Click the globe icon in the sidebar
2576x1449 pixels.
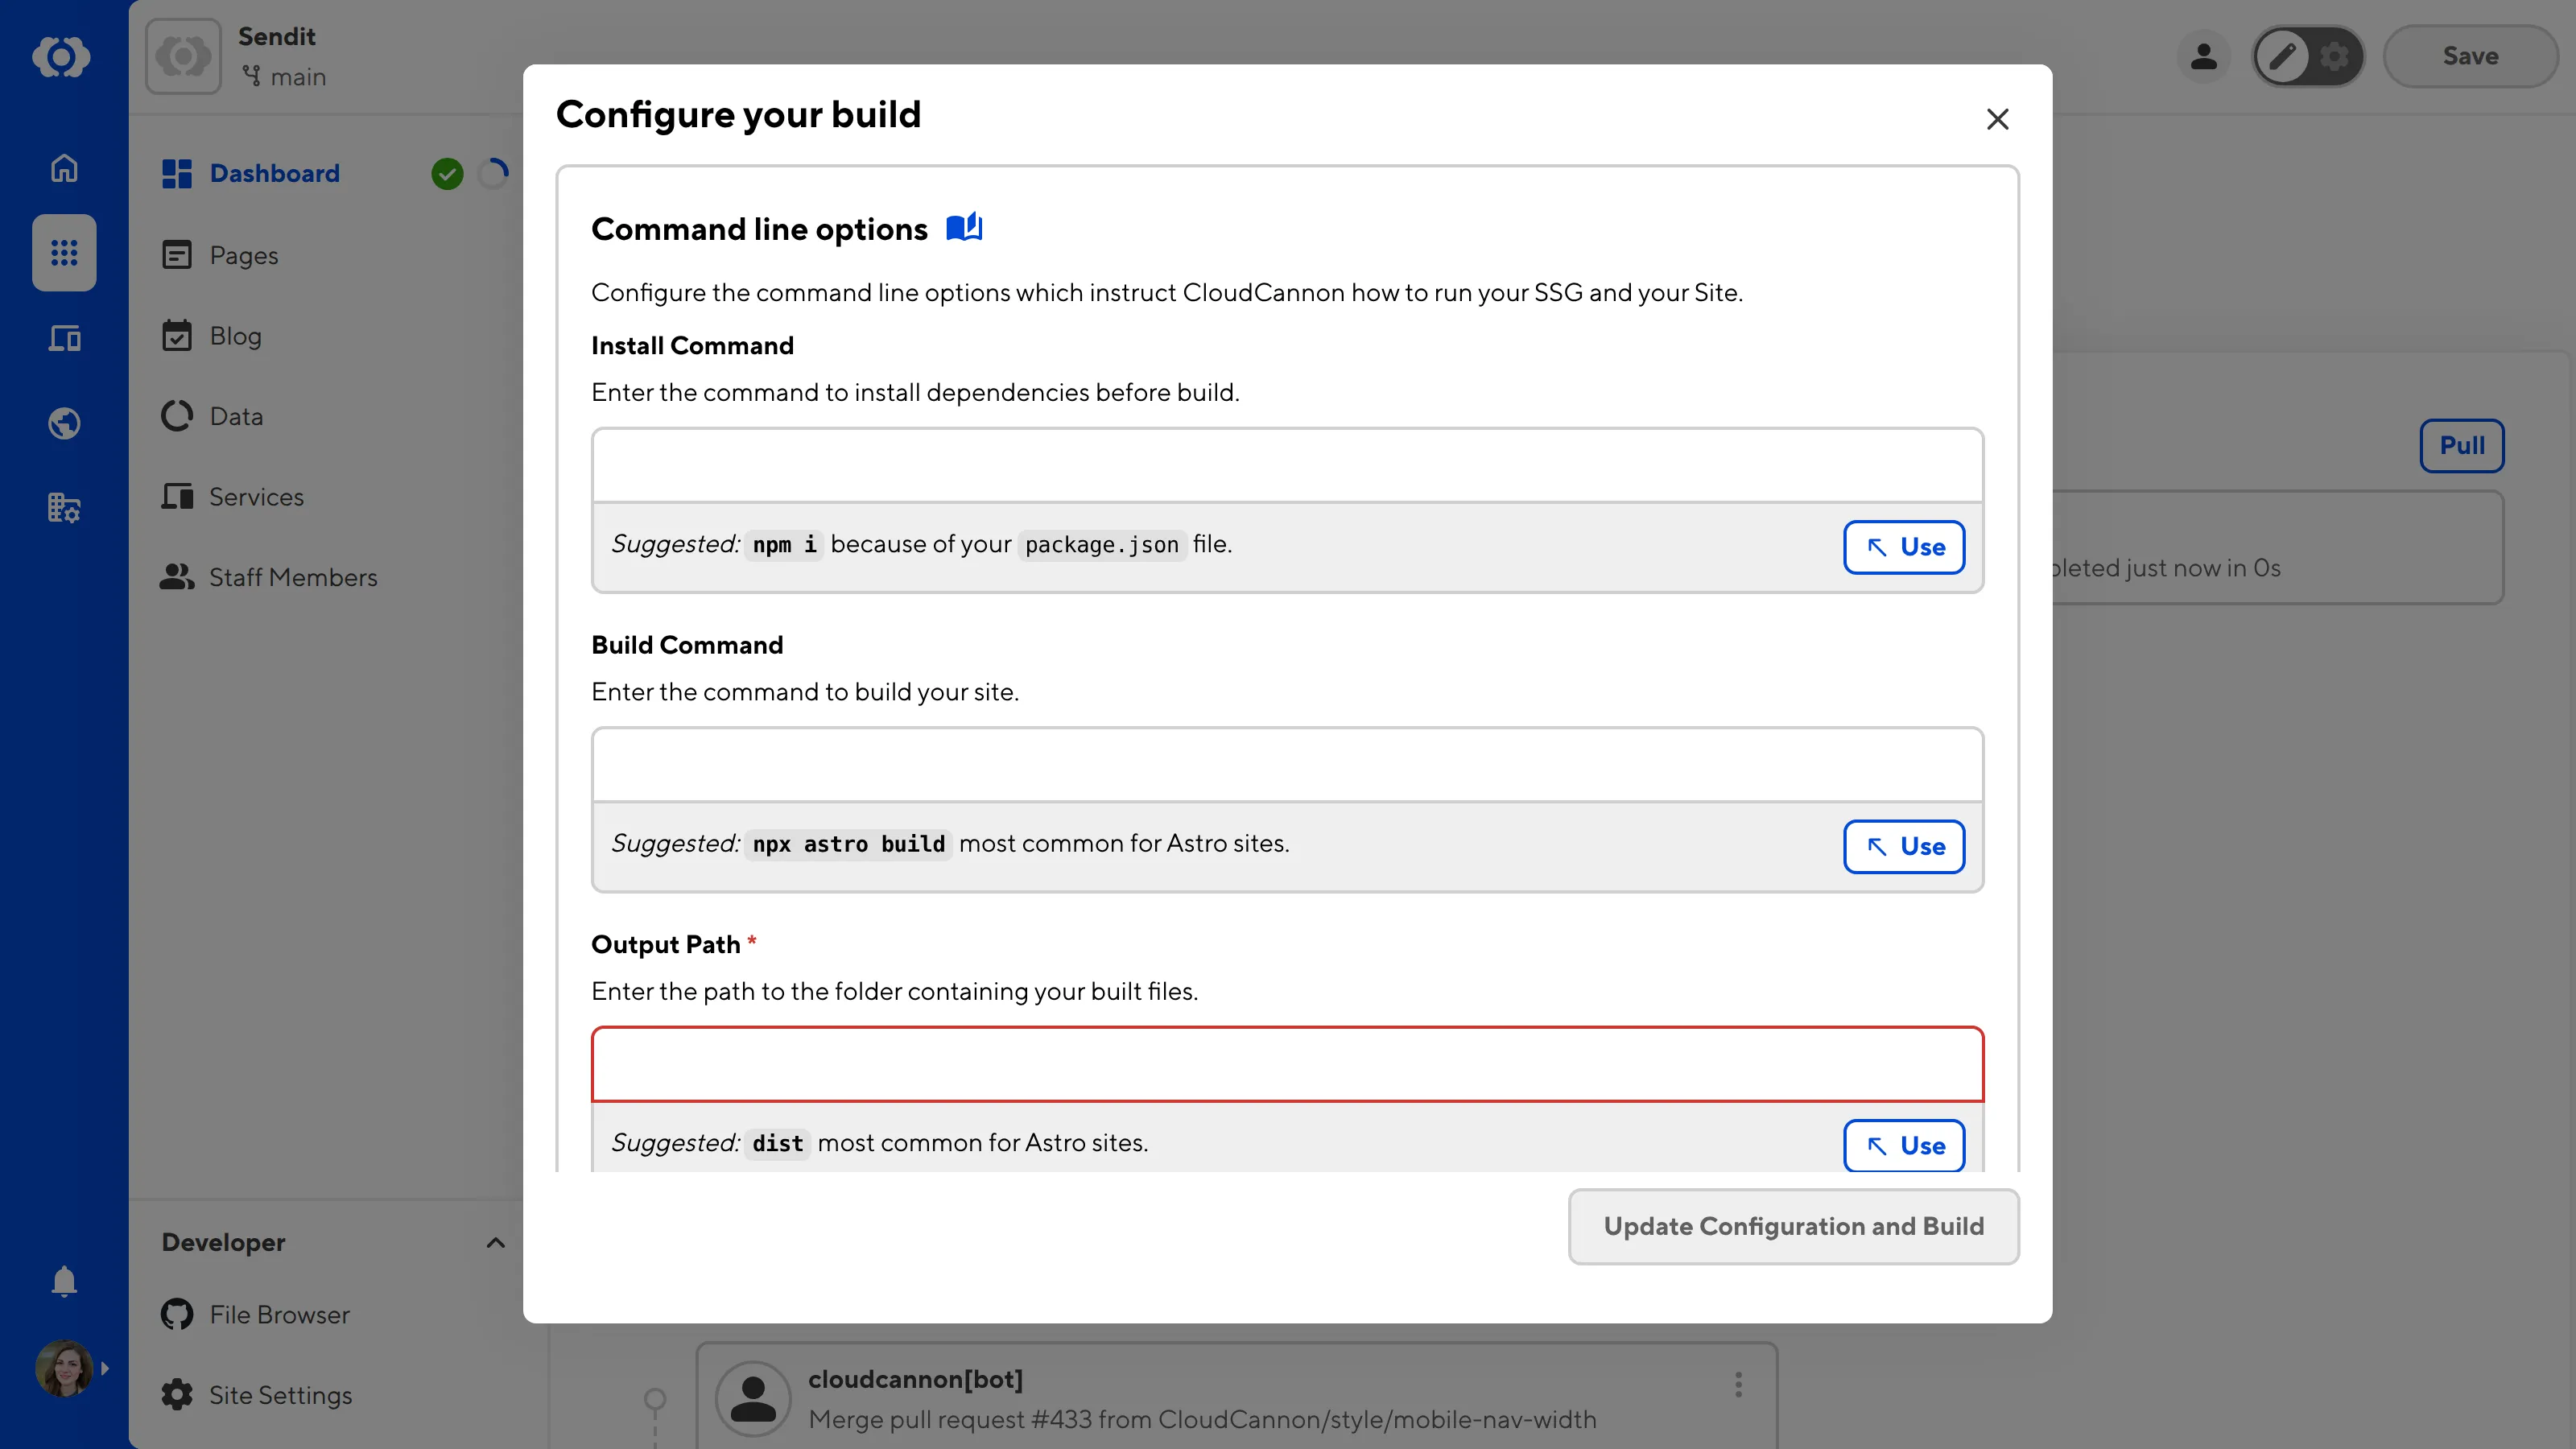tap(63, 423)
